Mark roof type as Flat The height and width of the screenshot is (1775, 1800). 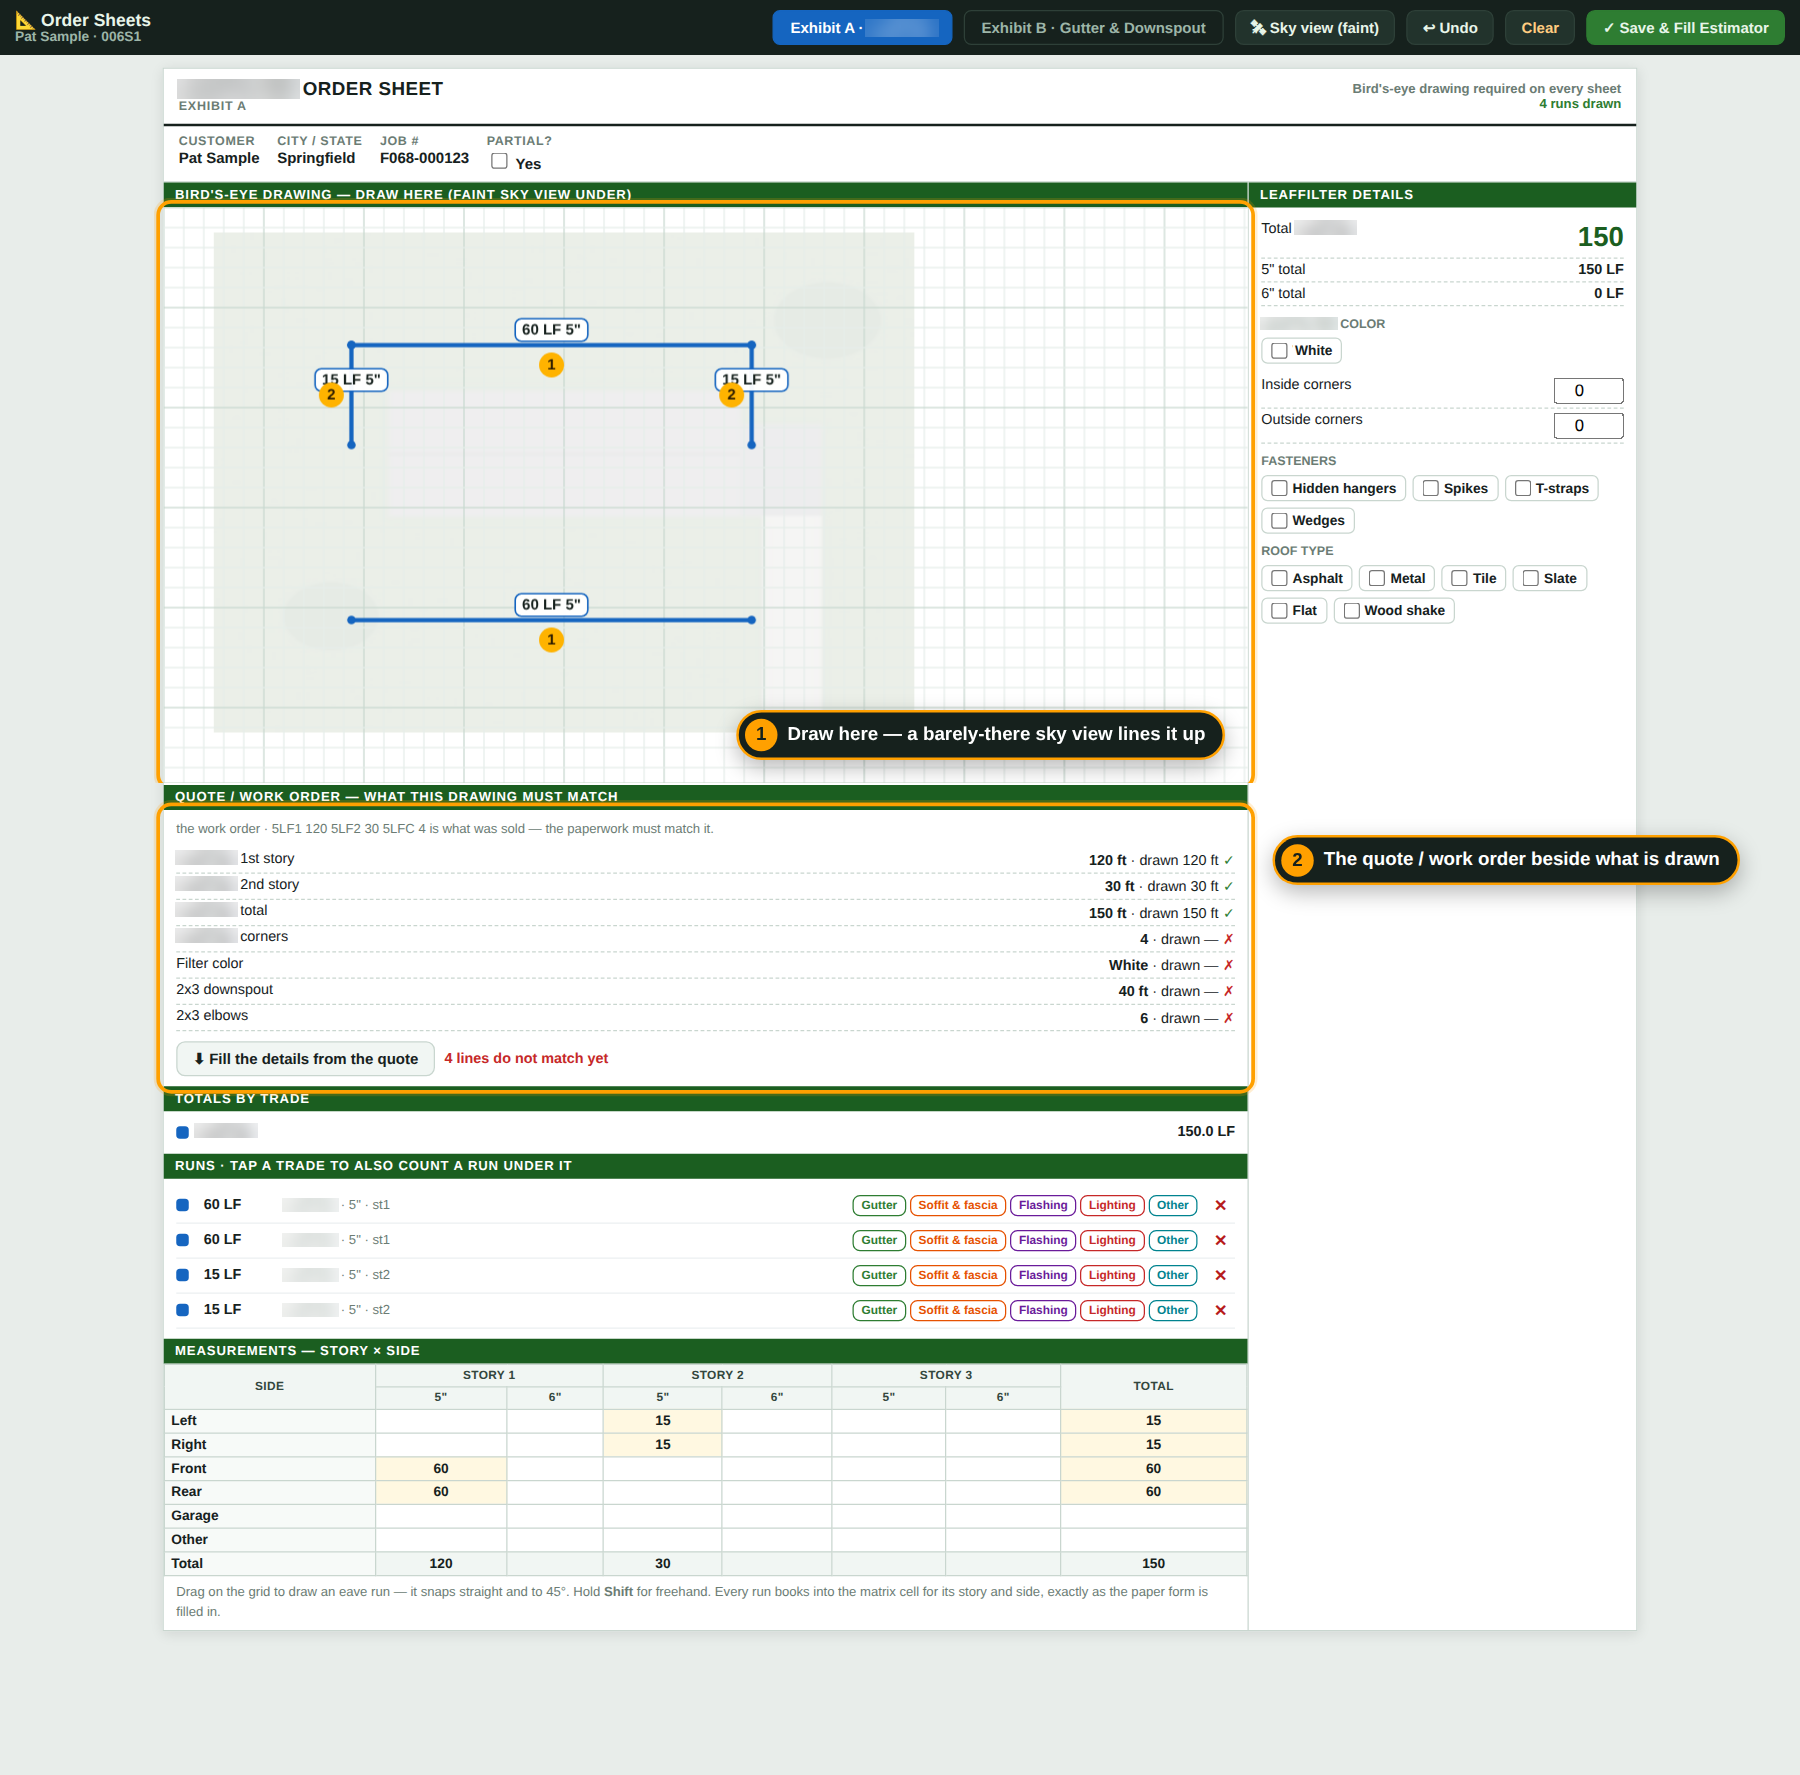1279,610
